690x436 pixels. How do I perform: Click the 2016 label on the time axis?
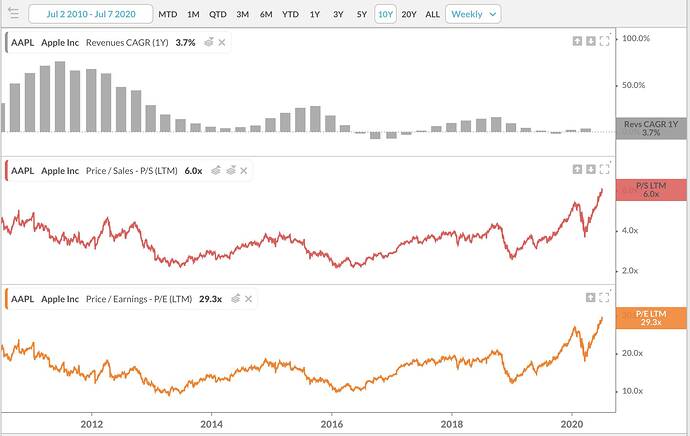tap(332, 424)
